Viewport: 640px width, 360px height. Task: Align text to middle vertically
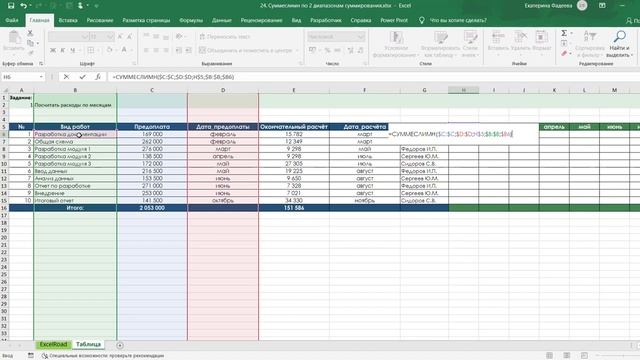[x=156, y=37]
